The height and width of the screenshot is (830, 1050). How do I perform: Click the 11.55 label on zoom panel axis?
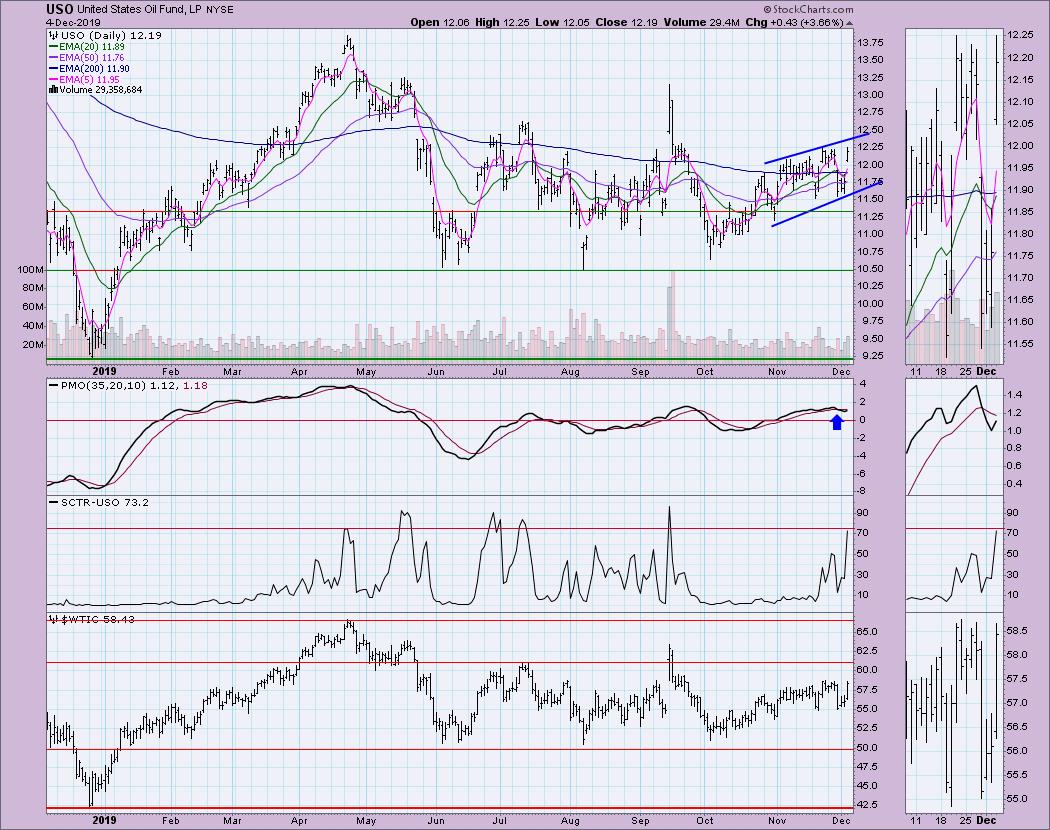coord(1020,344)
